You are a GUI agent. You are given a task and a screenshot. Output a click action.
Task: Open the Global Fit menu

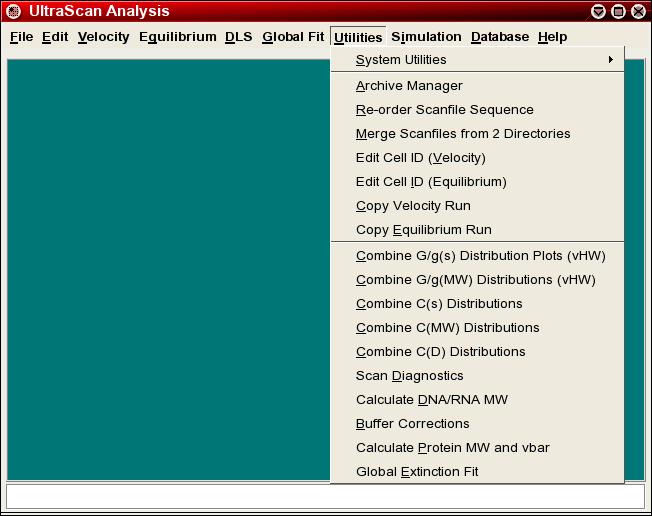293,37
